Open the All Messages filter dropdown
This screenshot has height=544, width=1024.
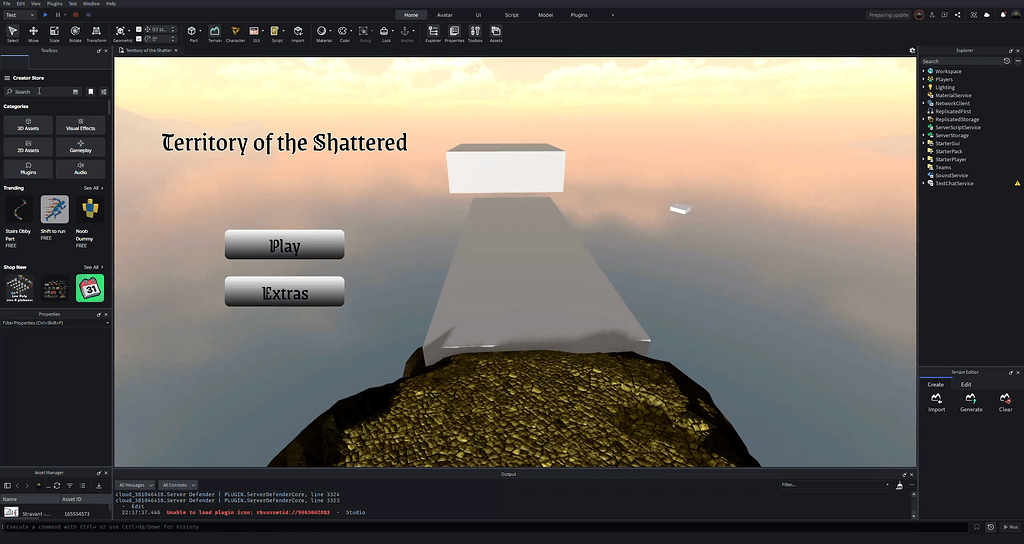pyautogui.click(x=135, y=485)
